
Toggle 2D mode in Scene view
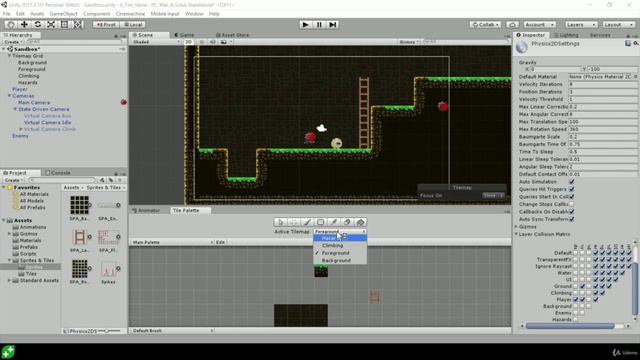[x=189, y=42]
